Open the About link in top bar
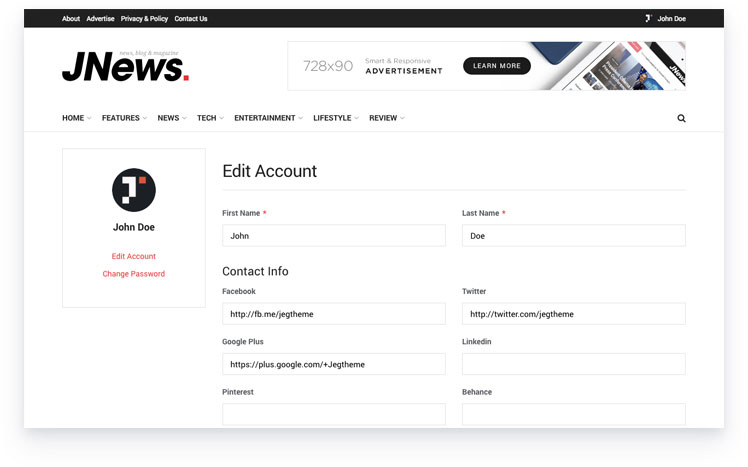 (x=71, y=18)
